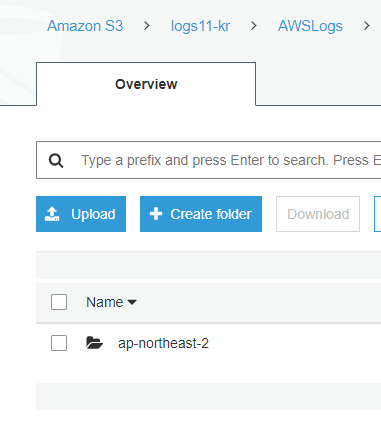The height and width of the screenshot is (432, 381).
Task: Sort by the Name column dropdown arrow
Action: click(132, 302)
